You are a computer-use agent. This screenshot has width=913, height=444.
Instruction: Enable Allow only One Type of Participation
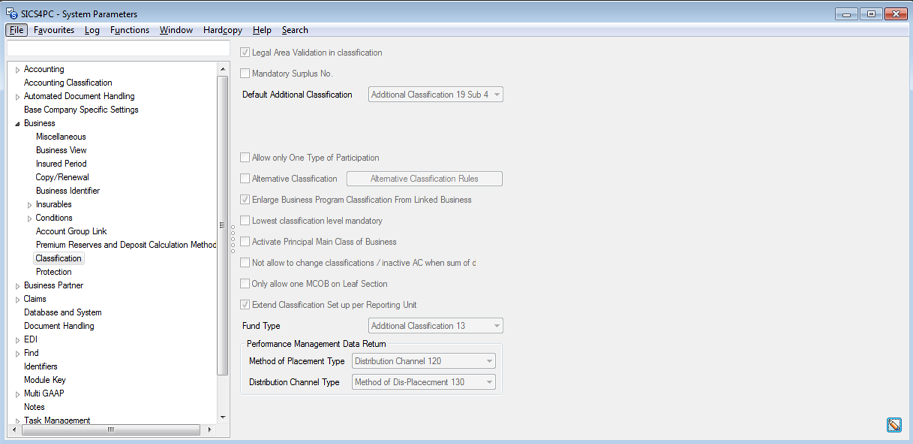(x=246, y=158)
